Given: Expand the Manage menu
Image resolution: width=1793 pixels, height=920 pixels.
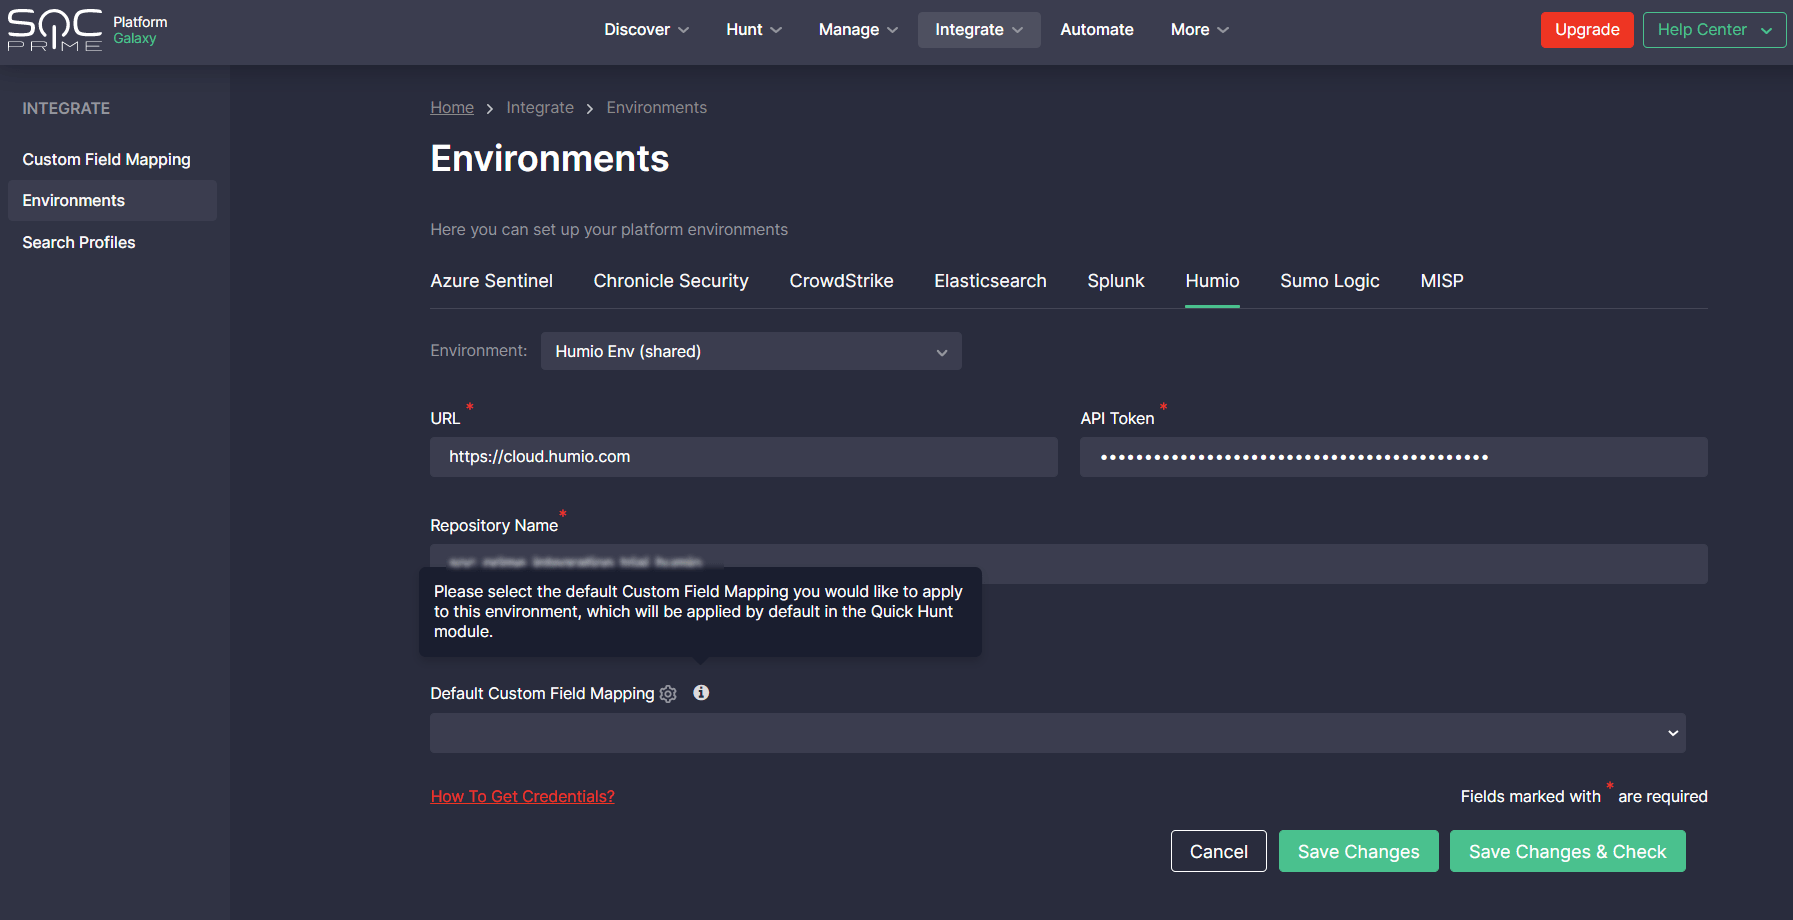Looking at the screenshot, I should [858, 30].
